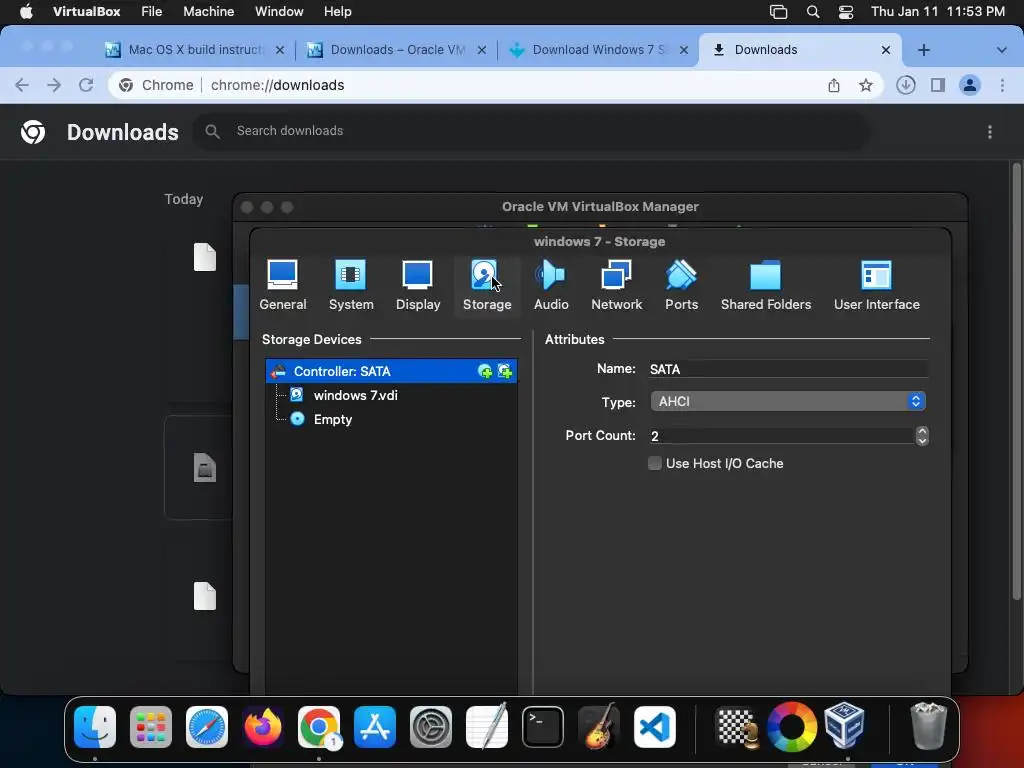Select Controller: SATA in storage tree
The width and height of the screenshot is (1024, 768).
pyautogui.click(x=391, y=371)
